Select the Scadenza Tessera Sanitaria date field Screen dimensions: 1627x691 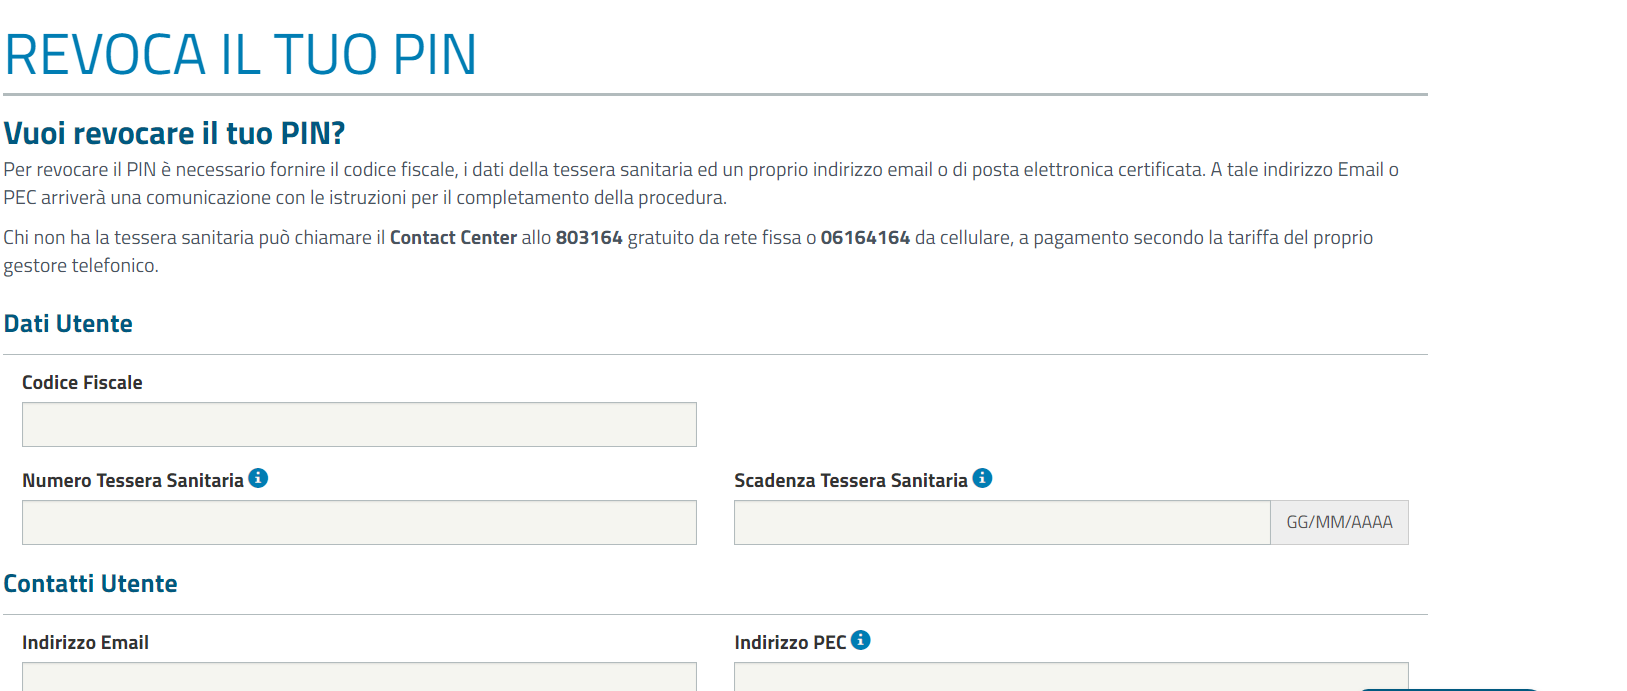click(x=1002, y=522)
